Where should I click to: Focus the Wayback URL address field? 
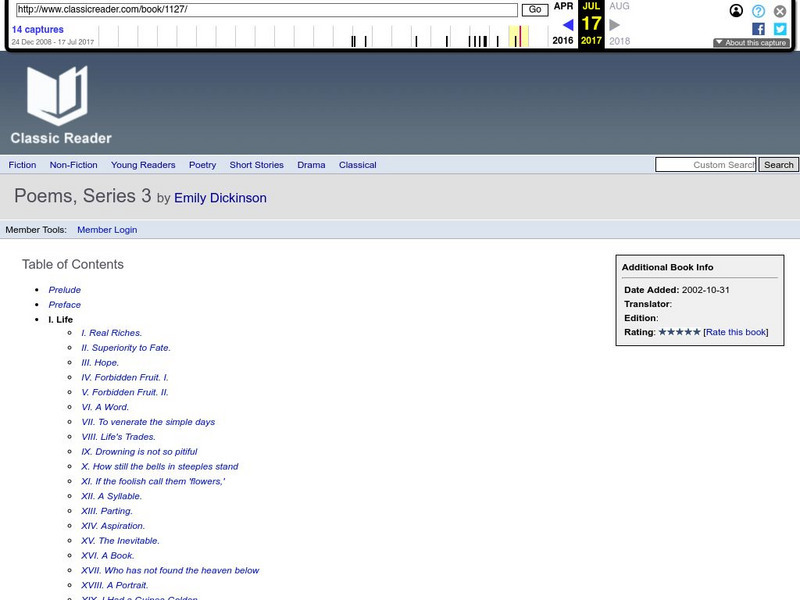[x=267, y=10]
